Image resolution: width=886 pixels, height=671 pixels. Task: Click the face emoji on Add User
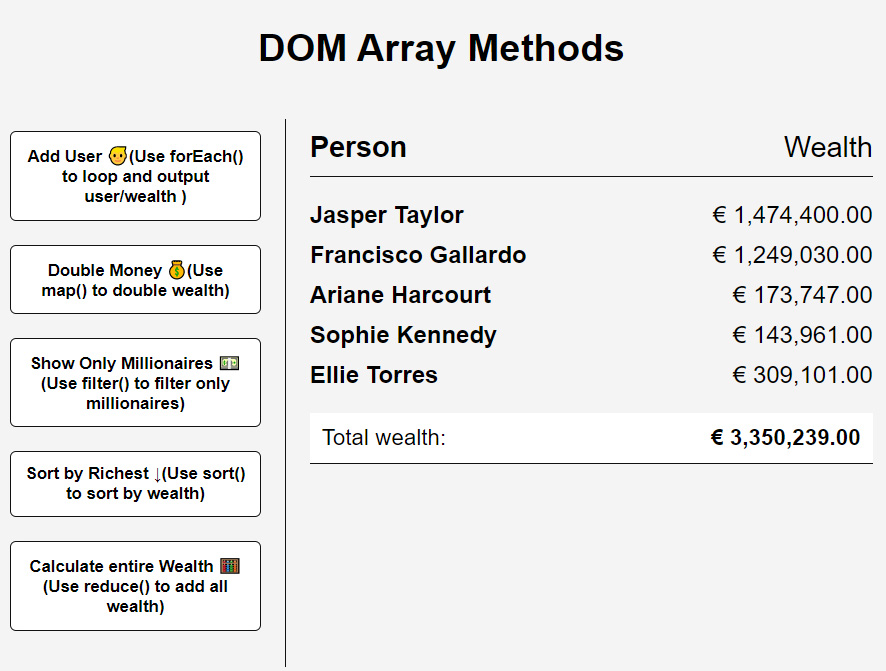click(118, 155)
